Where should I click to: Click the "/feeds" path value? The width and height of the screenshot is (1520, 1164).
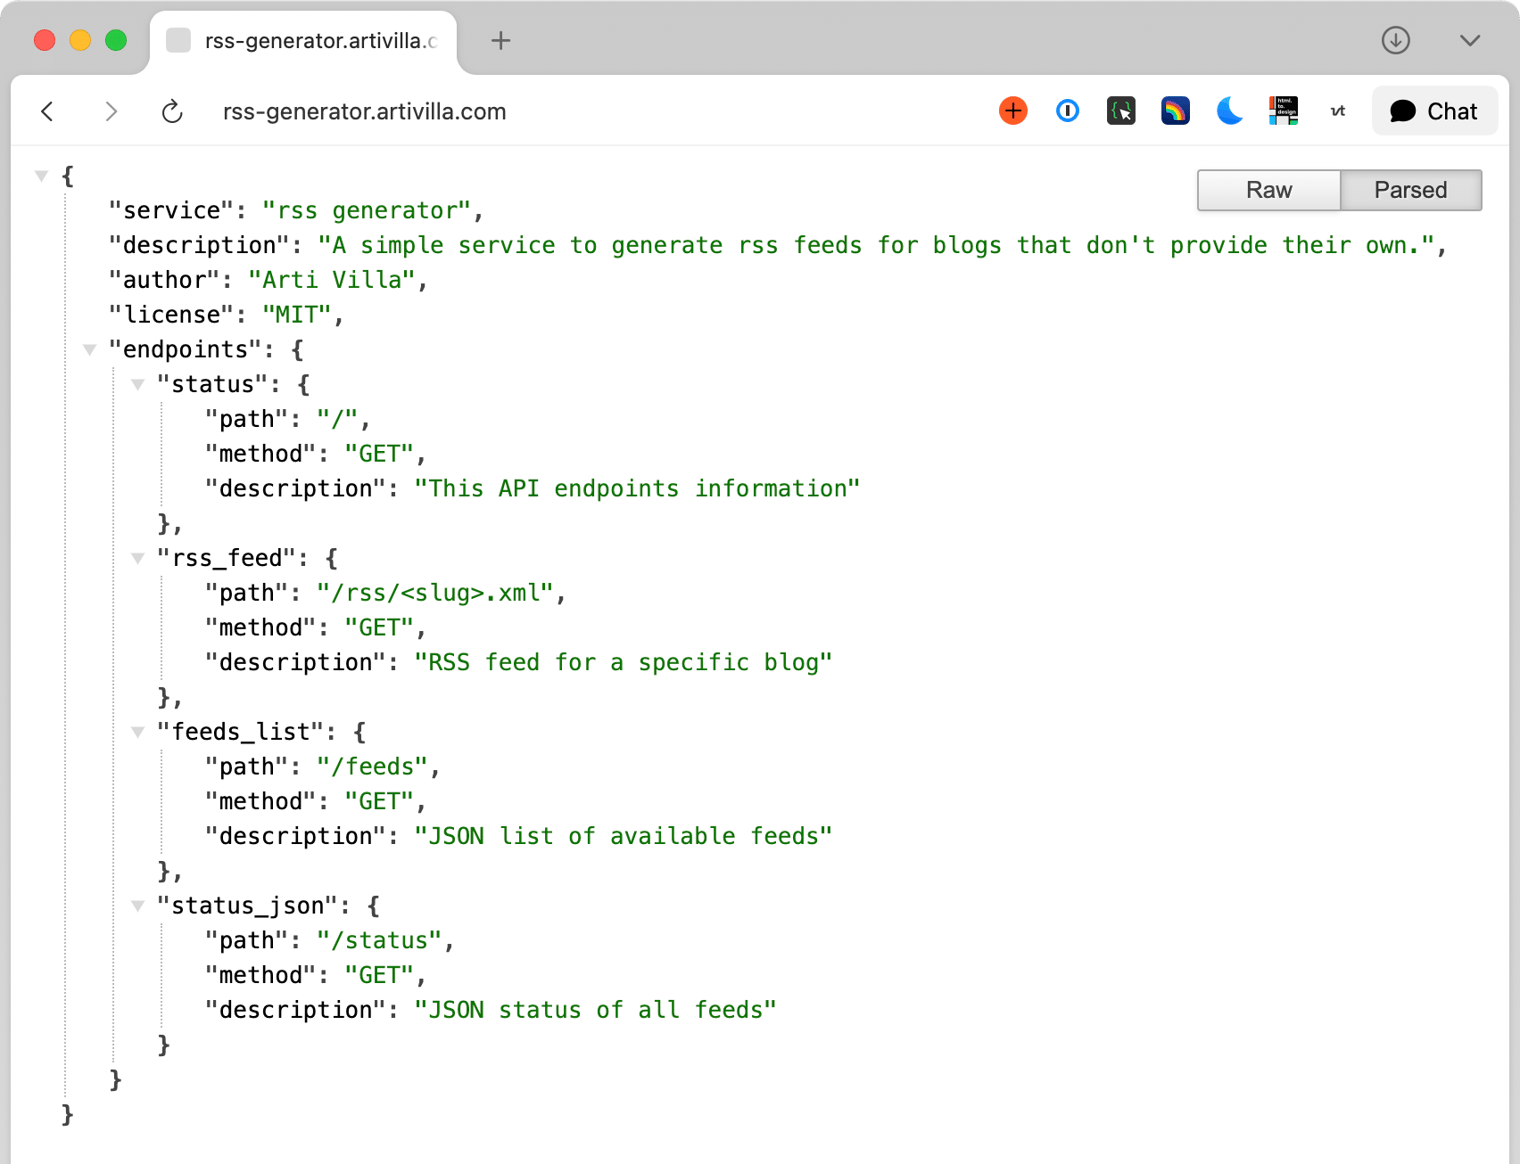point(373,767)
